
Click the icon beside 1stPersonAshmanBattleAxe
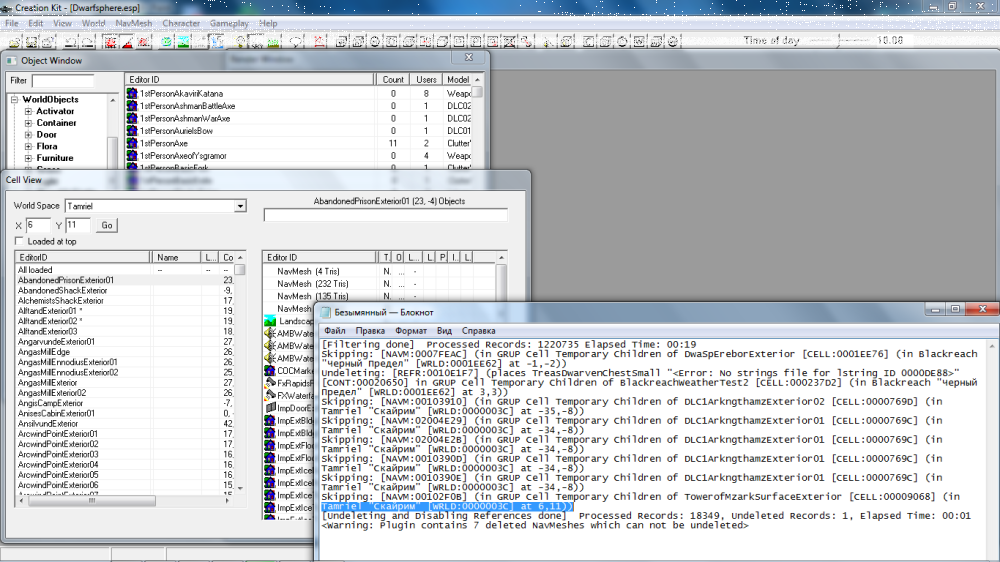(x=132, y=106)
